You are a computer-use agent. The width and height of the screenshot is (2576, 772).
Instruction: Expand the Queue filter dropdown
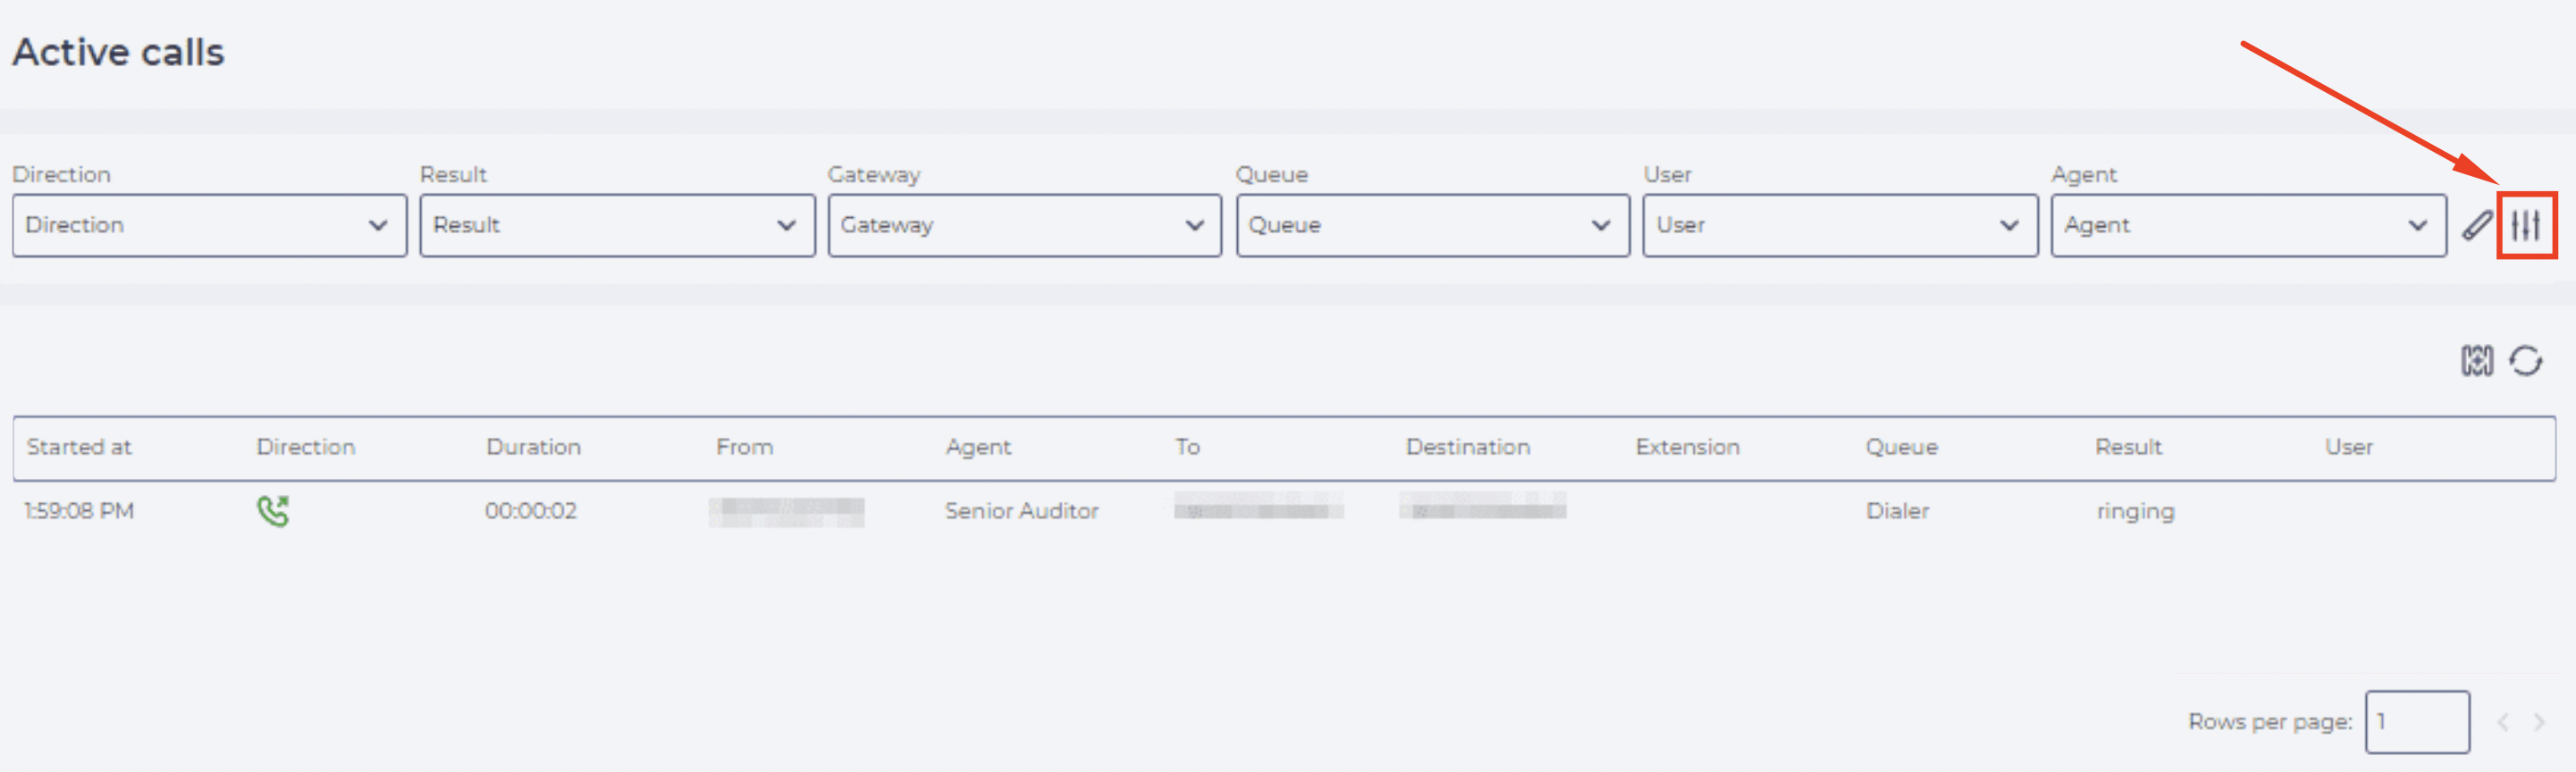[1433, 225]
